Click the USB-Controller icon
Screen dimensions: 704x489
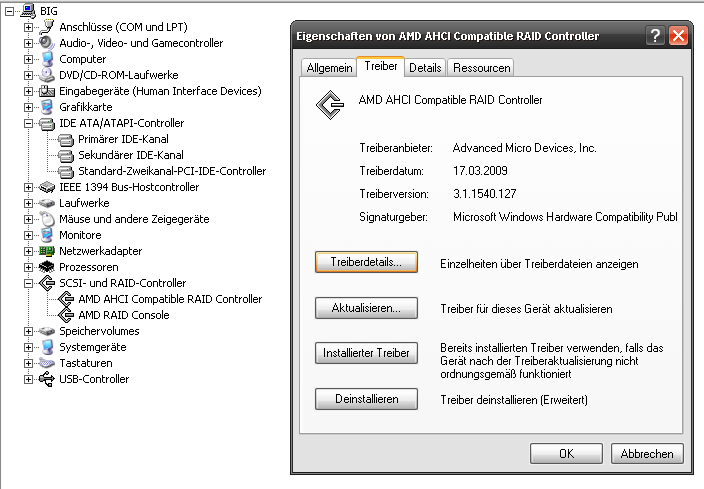47,379
